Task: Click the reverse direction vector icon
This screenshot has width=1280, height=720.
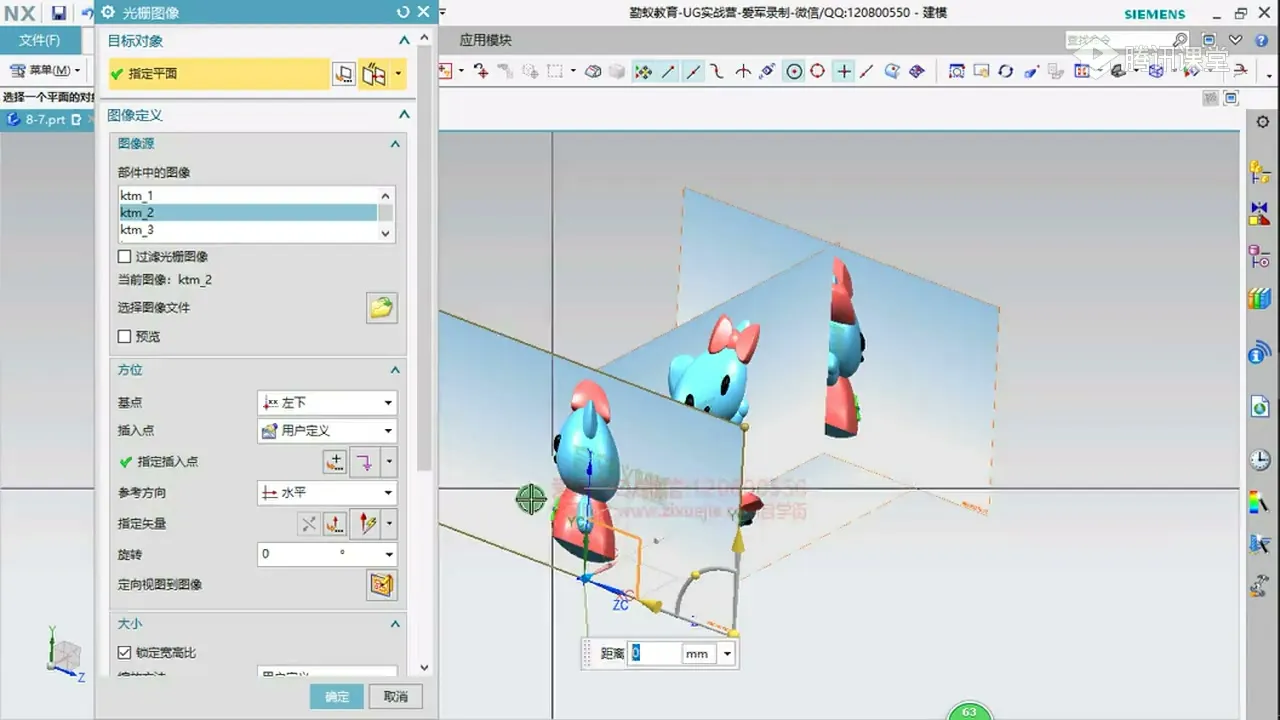Action: [310, 523]
